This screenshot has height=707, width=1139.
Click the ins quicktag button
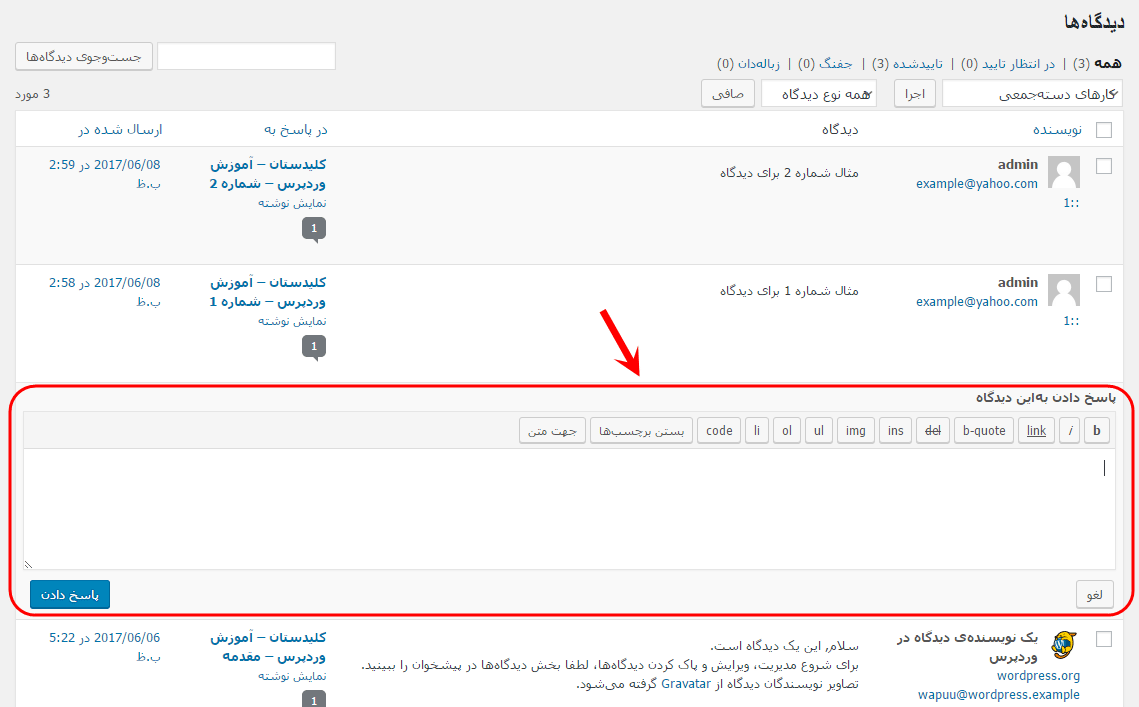tap(895, 431)
